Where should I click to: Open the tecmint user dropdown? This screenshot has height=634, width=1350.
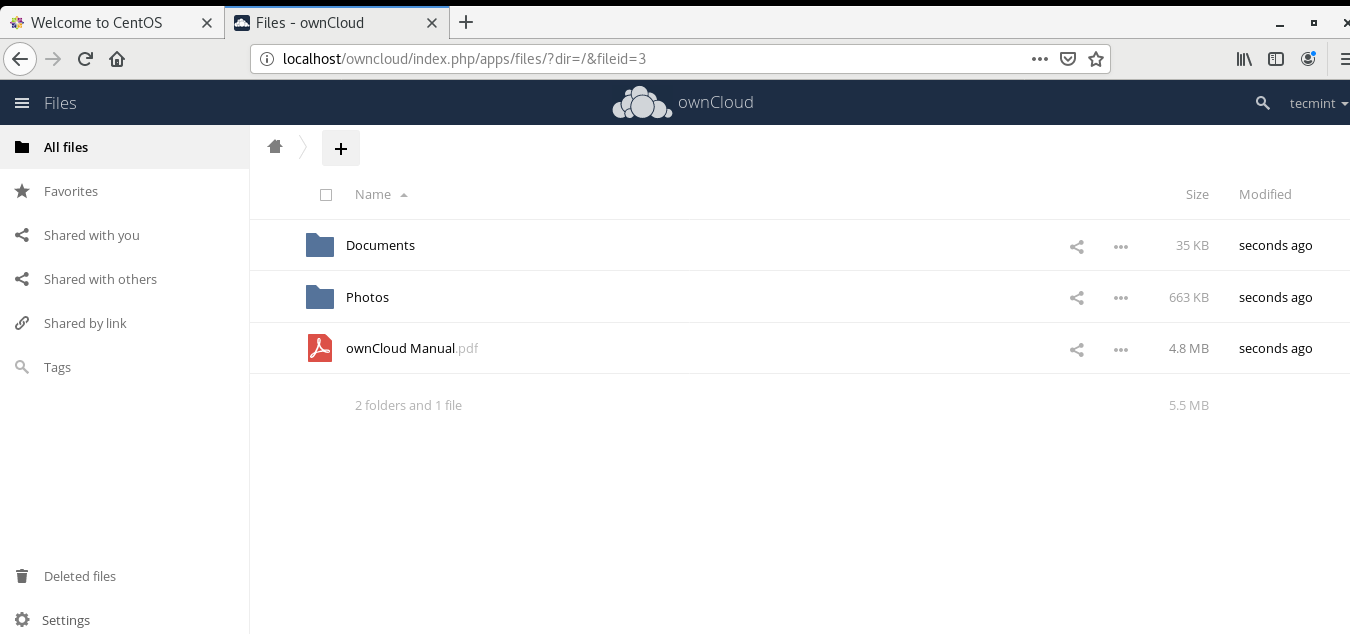[1319, 103]
